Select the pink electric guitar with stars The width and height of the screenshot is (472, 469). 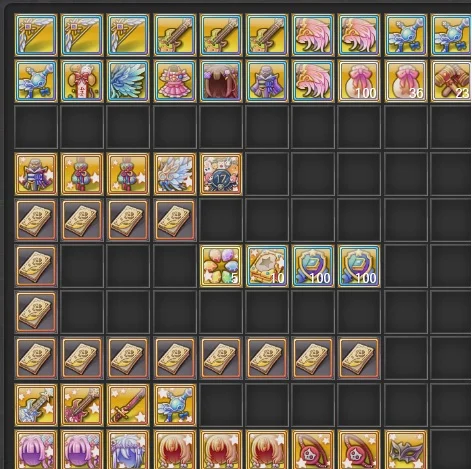pyautogui.click(x=82, y=405)
